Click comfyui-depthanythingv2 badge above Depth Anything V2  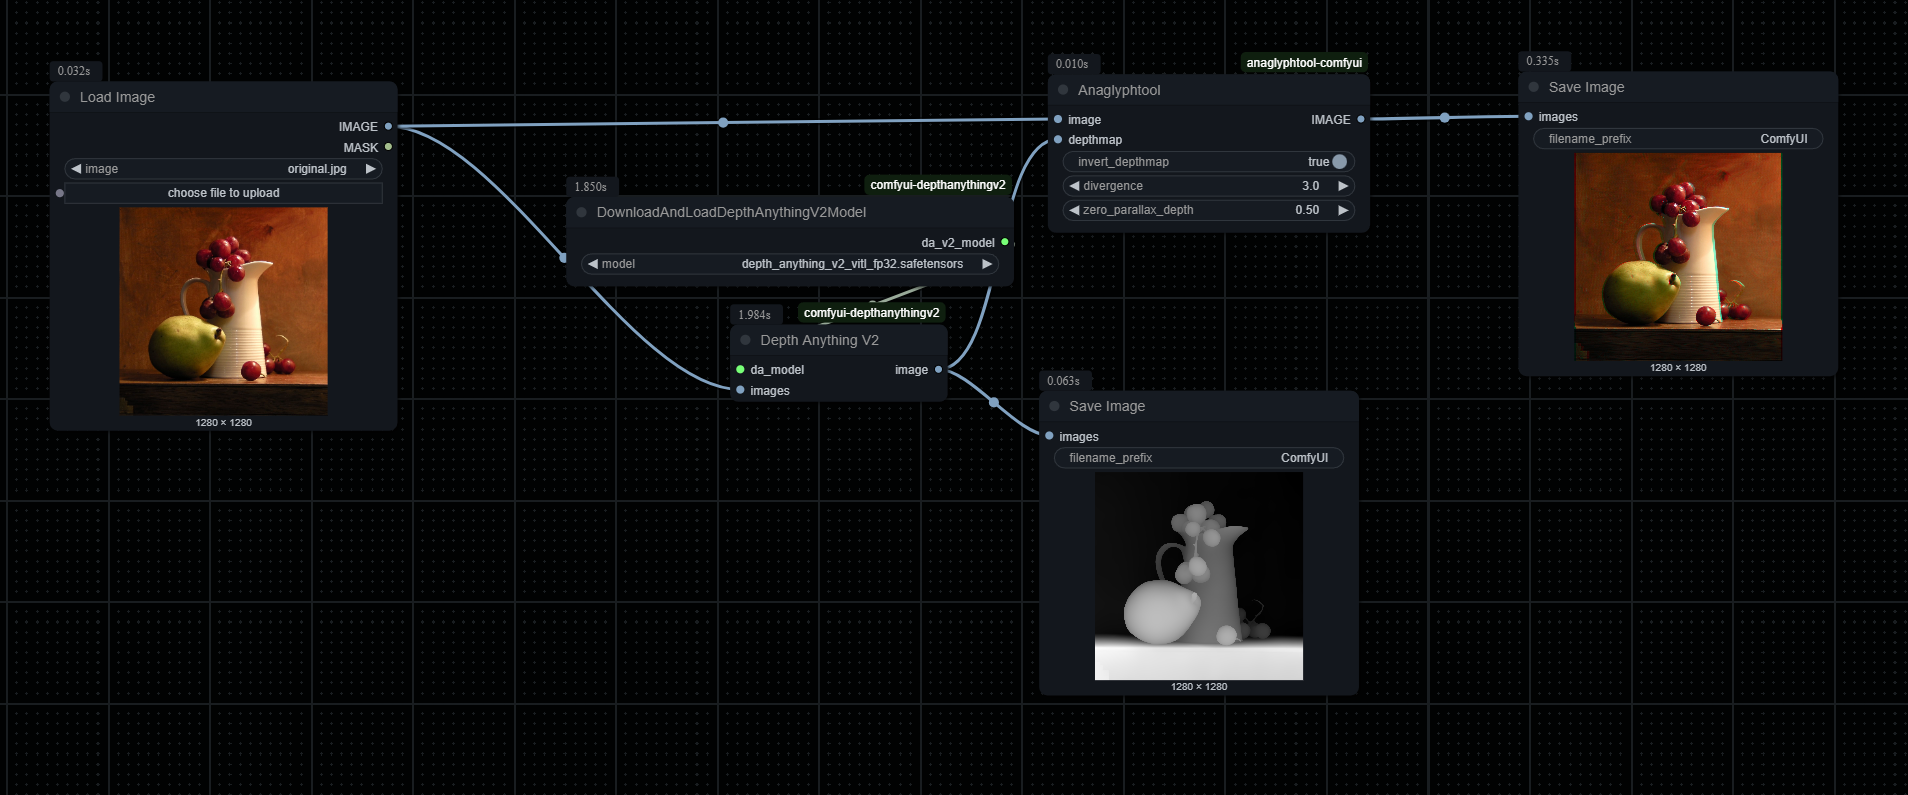[872, 313]
